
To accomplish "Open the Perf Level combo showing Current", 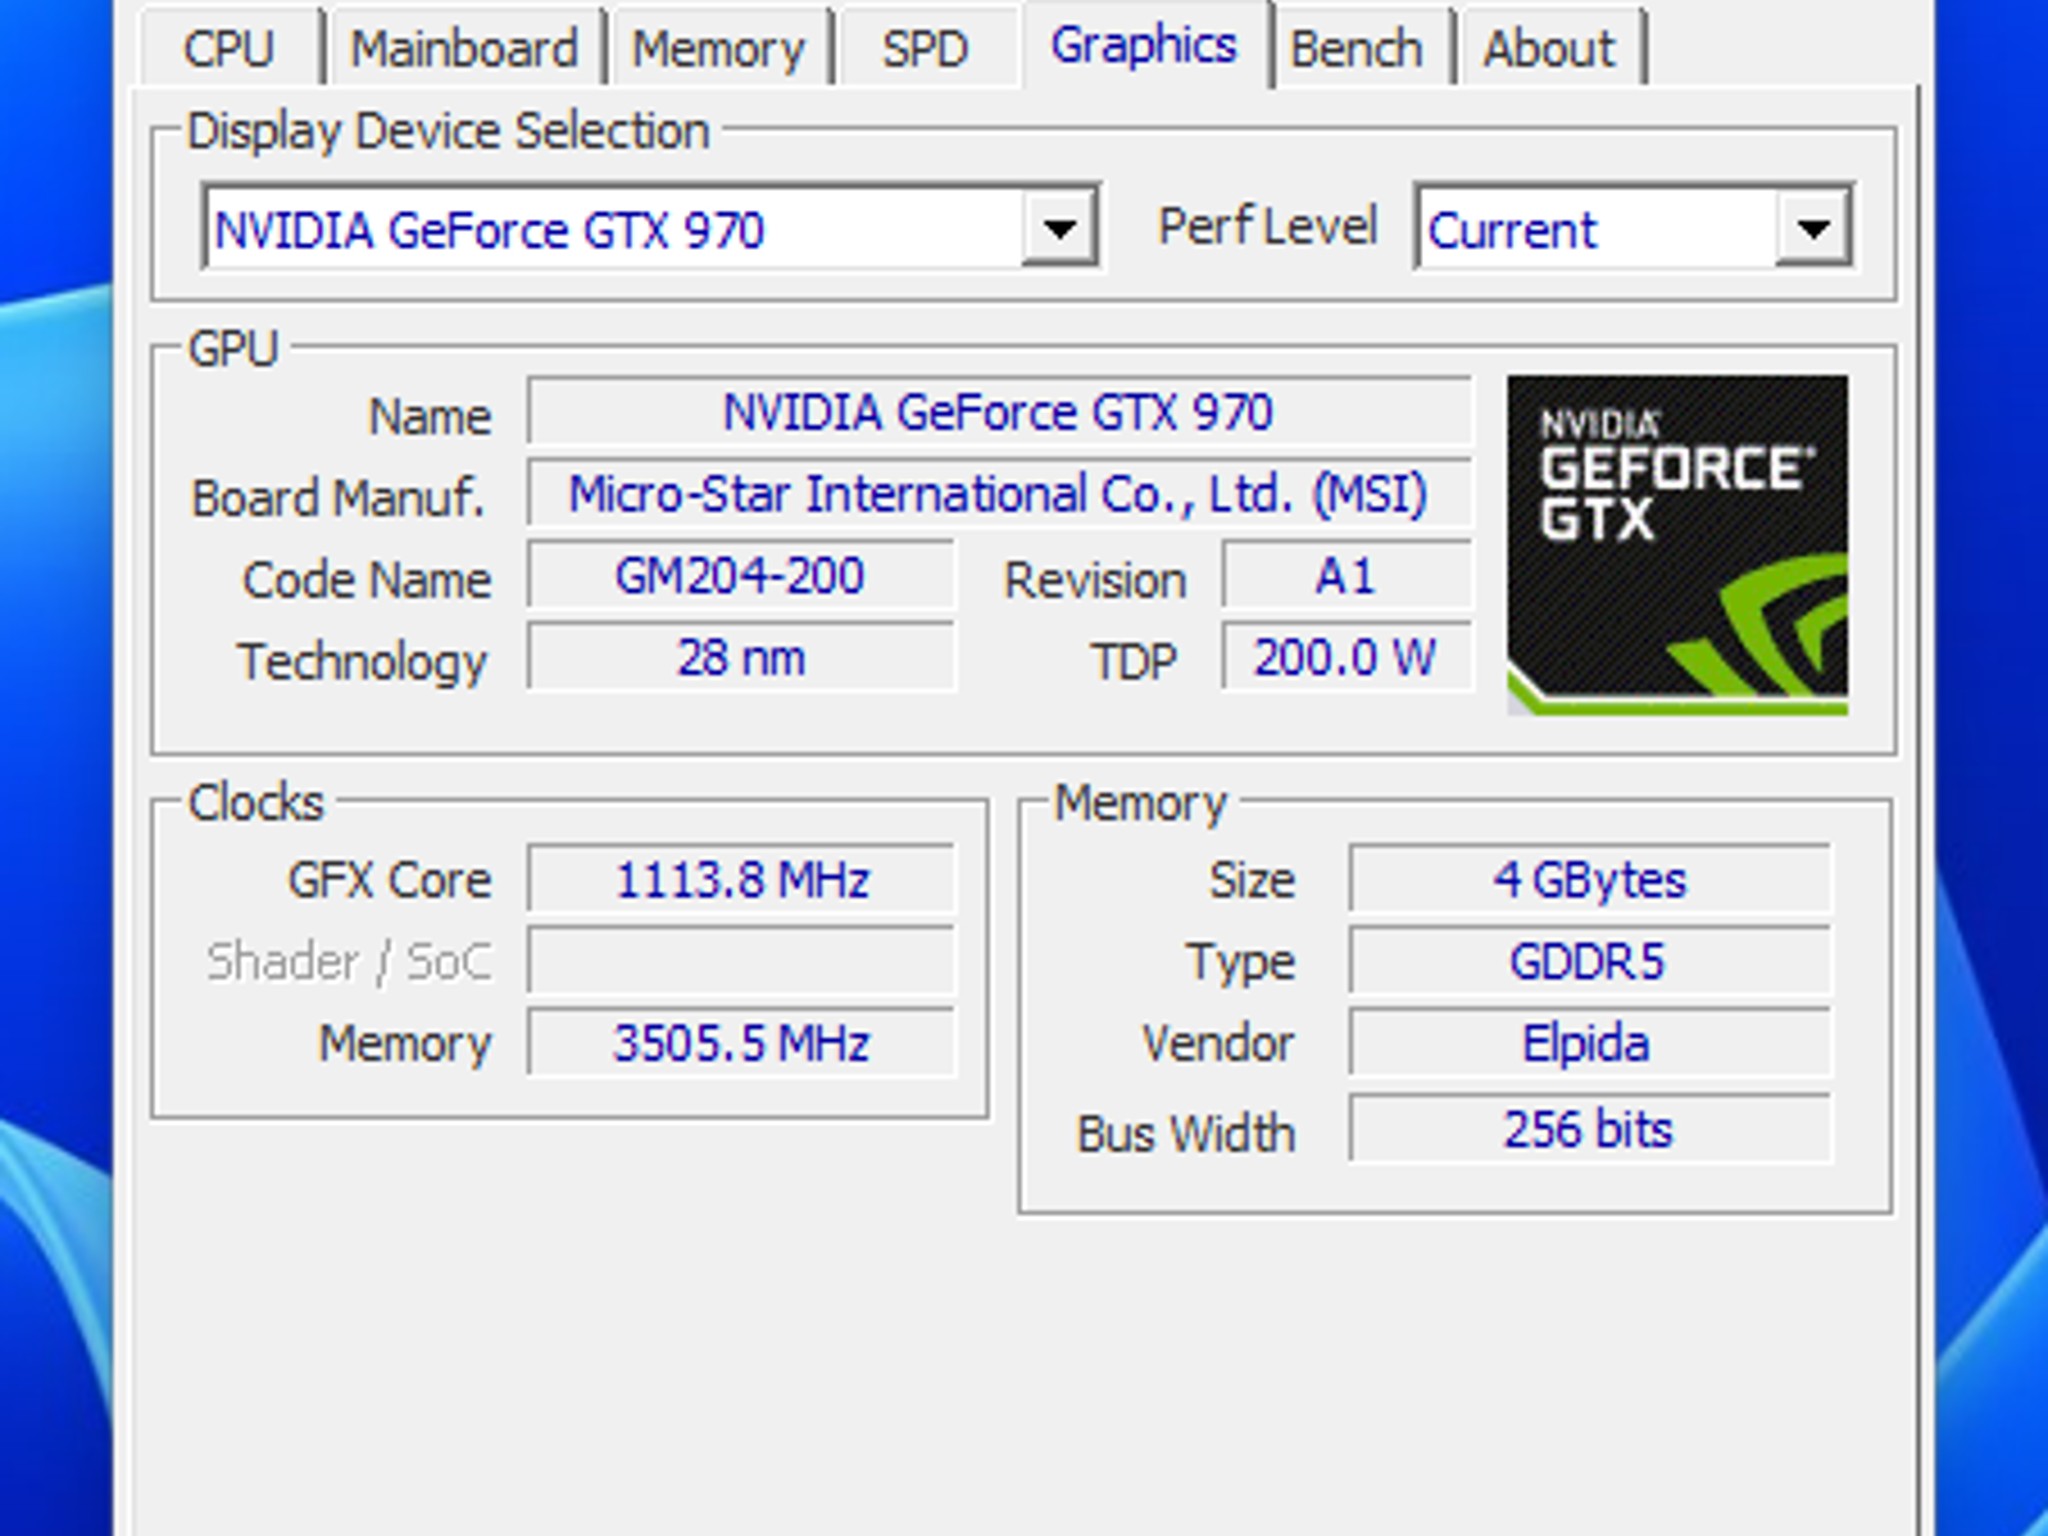I will click(1635, 228).
